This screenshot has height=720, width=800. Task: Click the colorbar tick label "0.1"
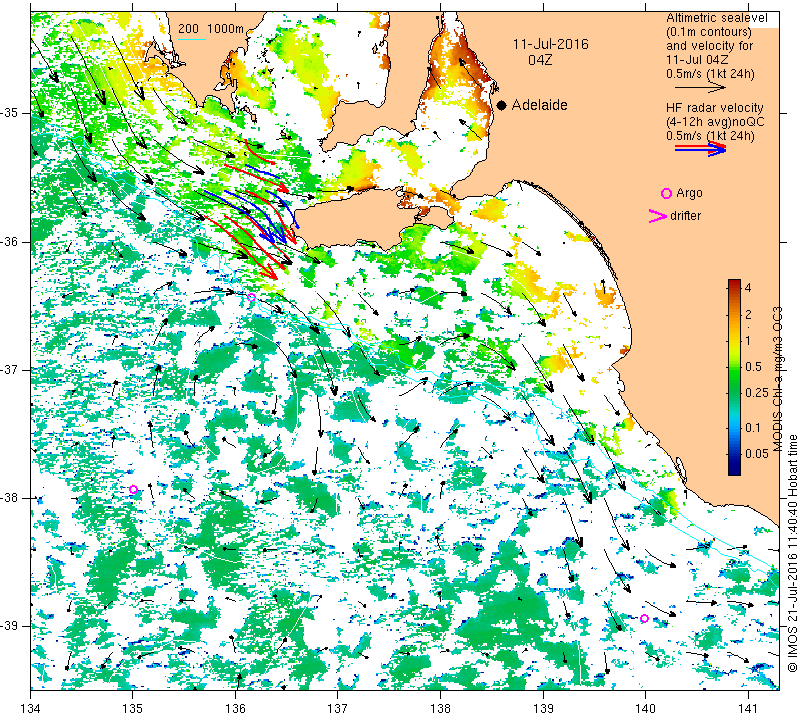[x=753, y=428]
